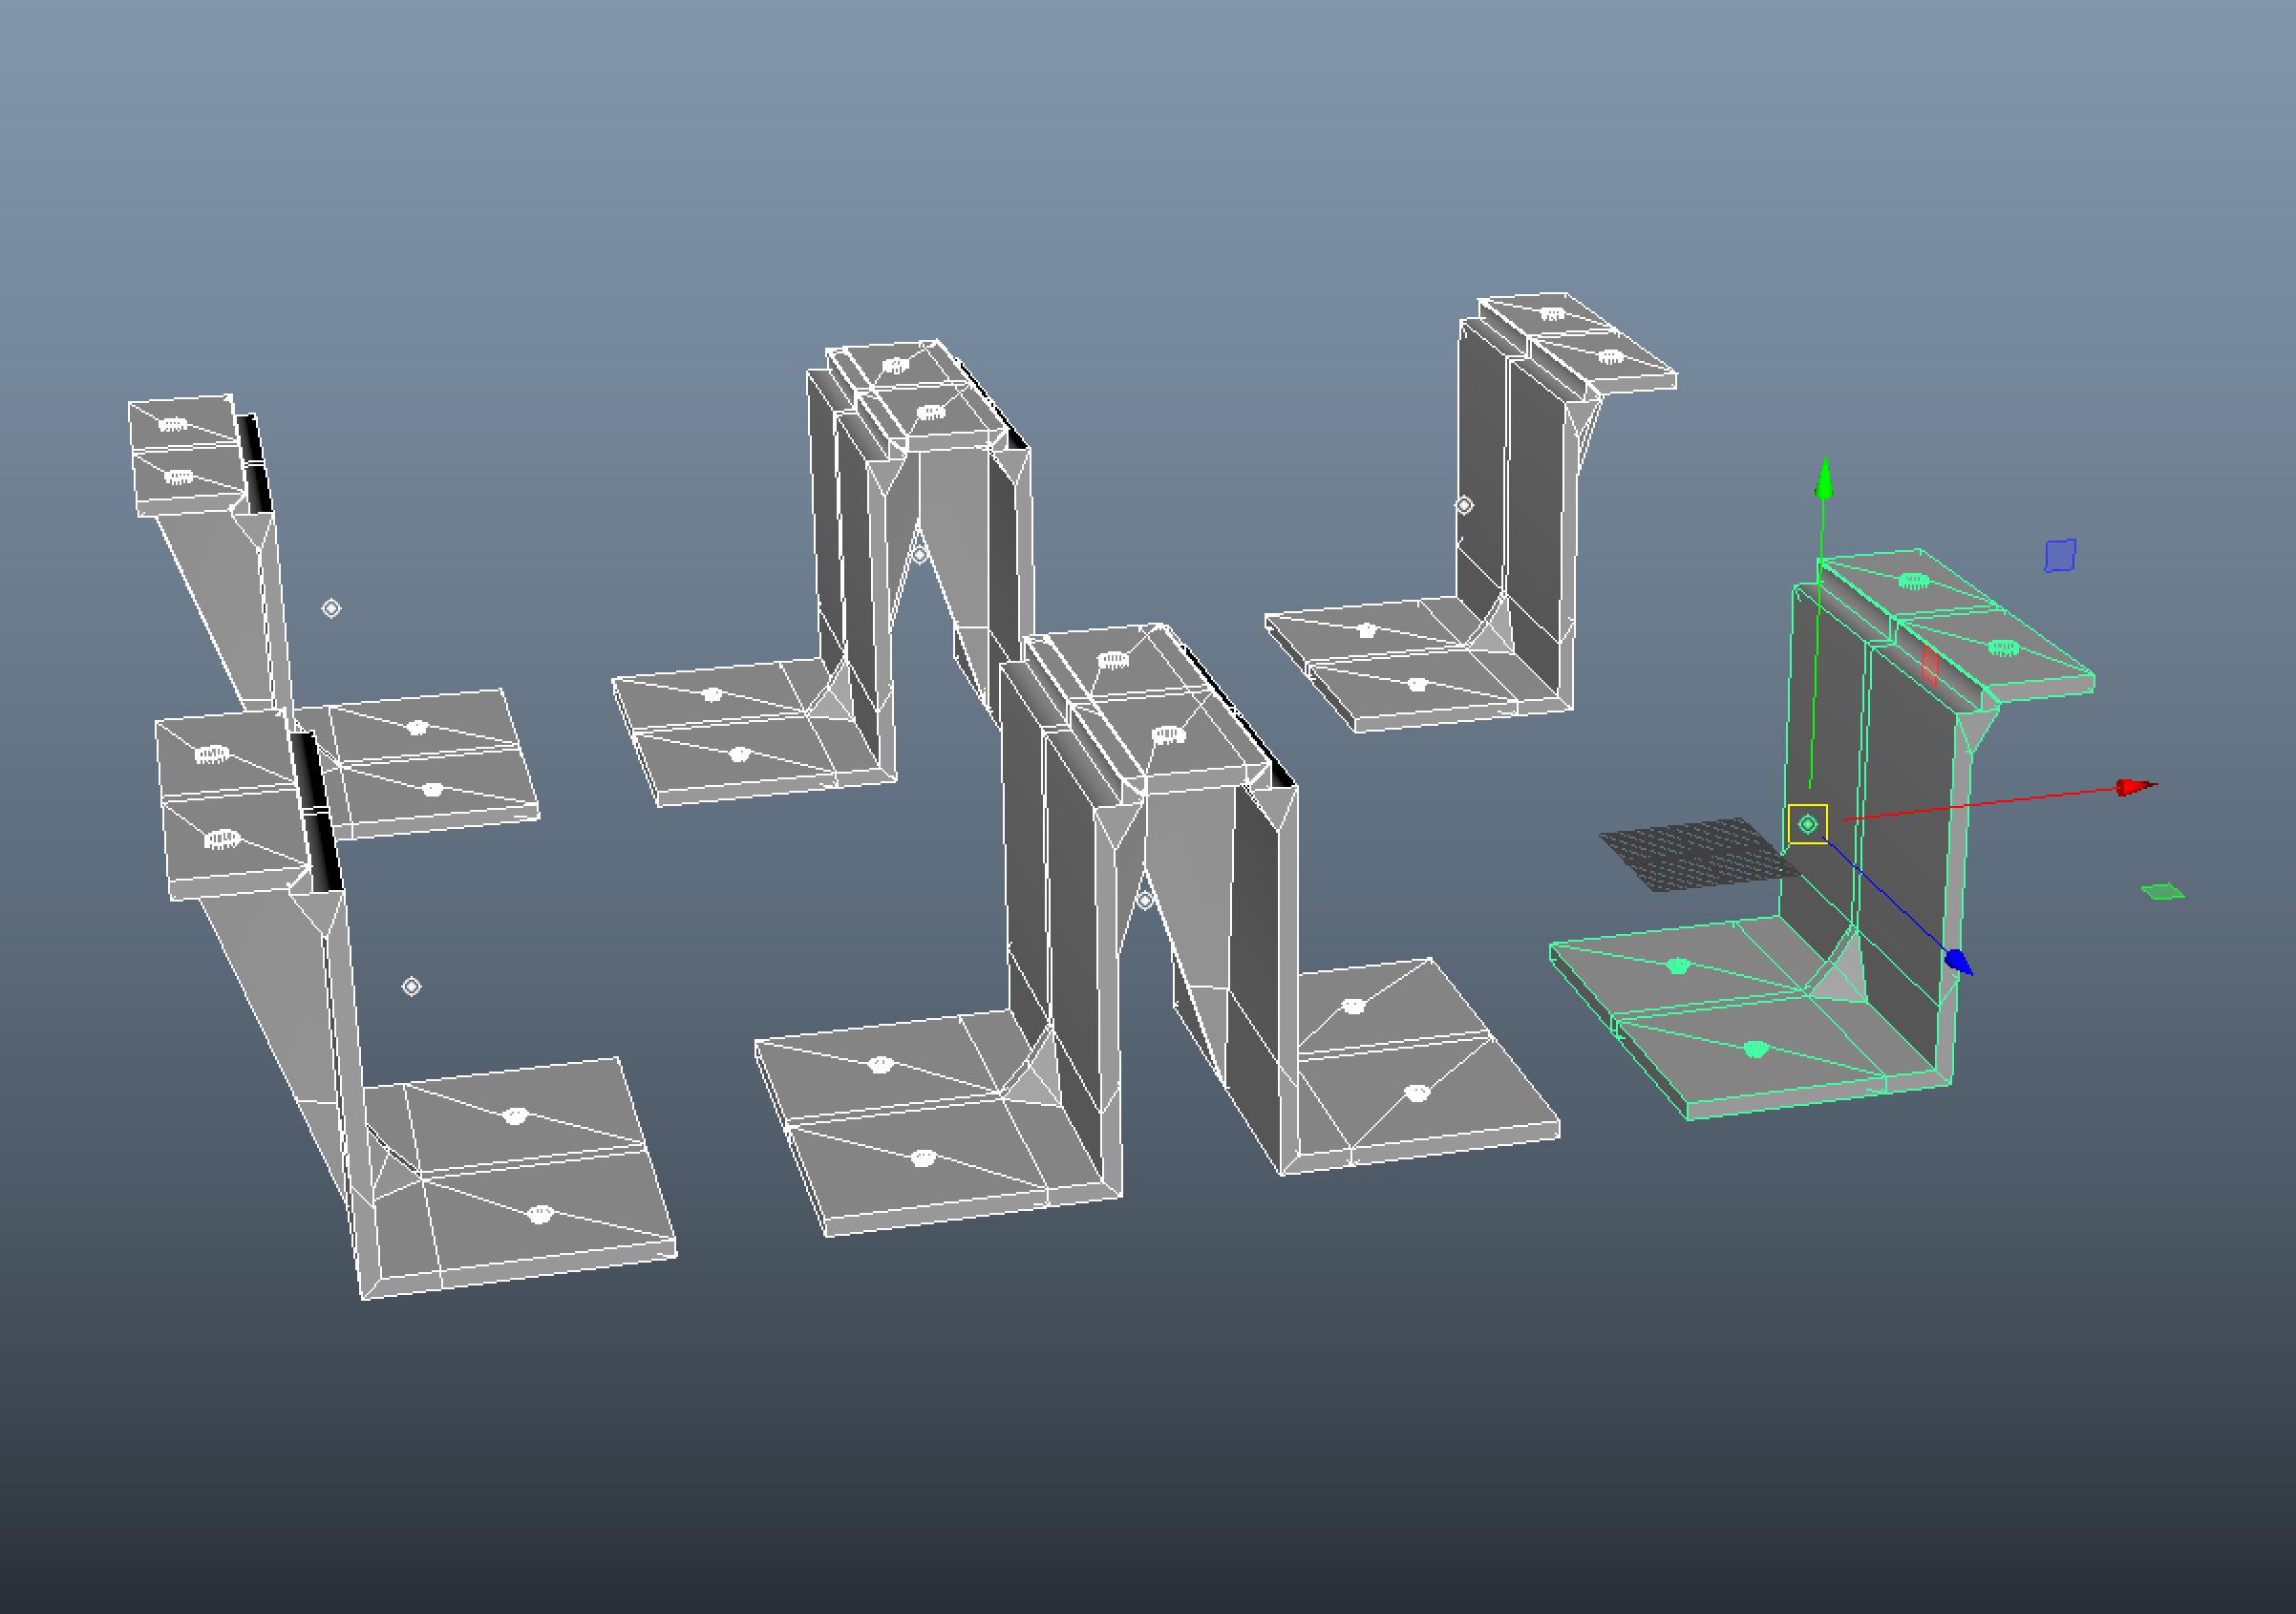Click the diamond selection handle above the center M-shaped mesh
Screen dimensions: 2296x1614
[921, 555]
